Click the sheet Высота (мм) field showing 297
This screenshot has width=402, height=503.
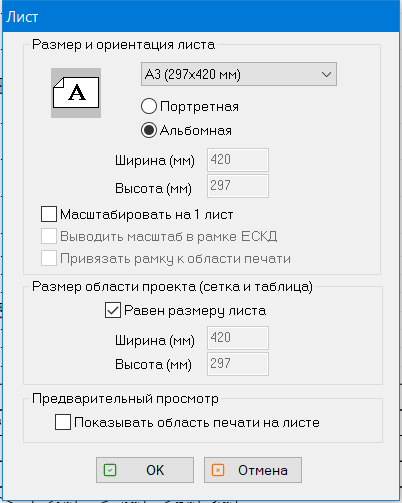[238, 186]
